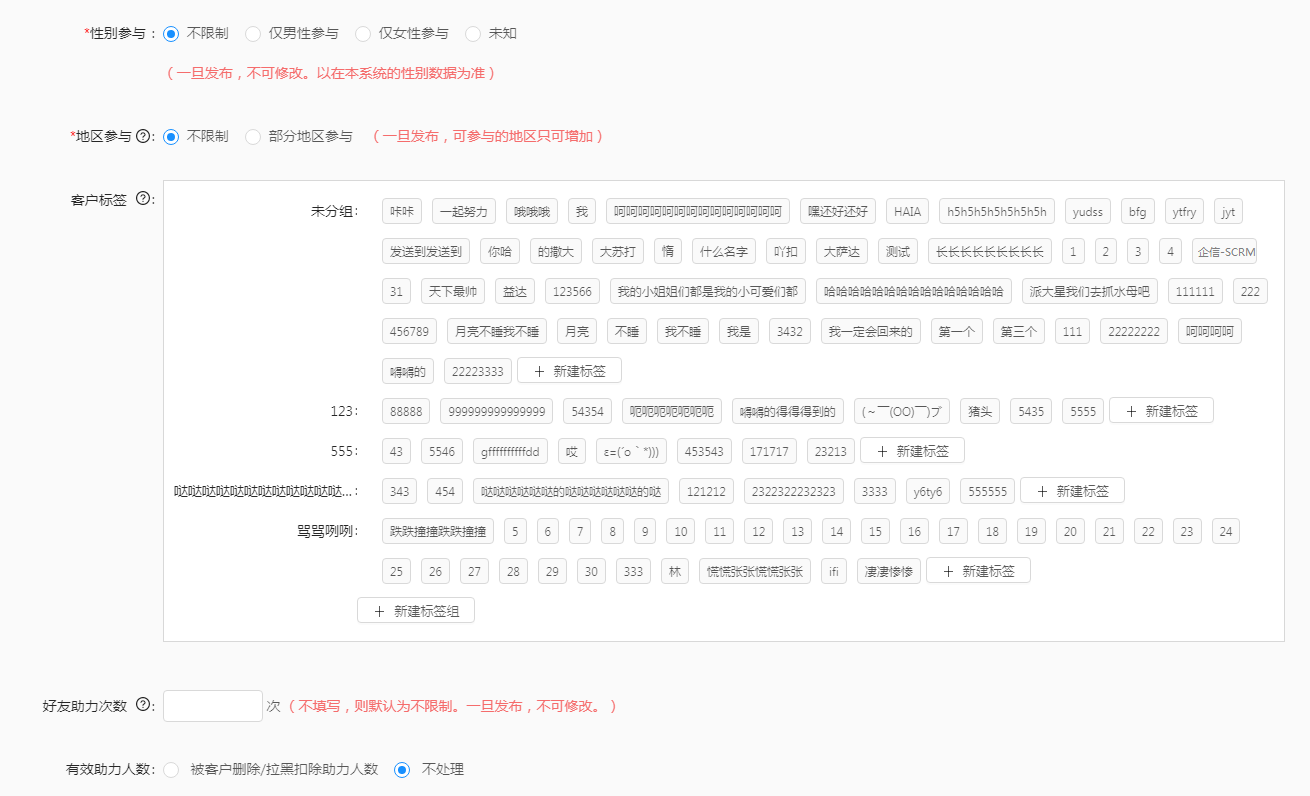Add a new tag in the 未分组 group
The image size is (1310, 796).
coord(569,371)
